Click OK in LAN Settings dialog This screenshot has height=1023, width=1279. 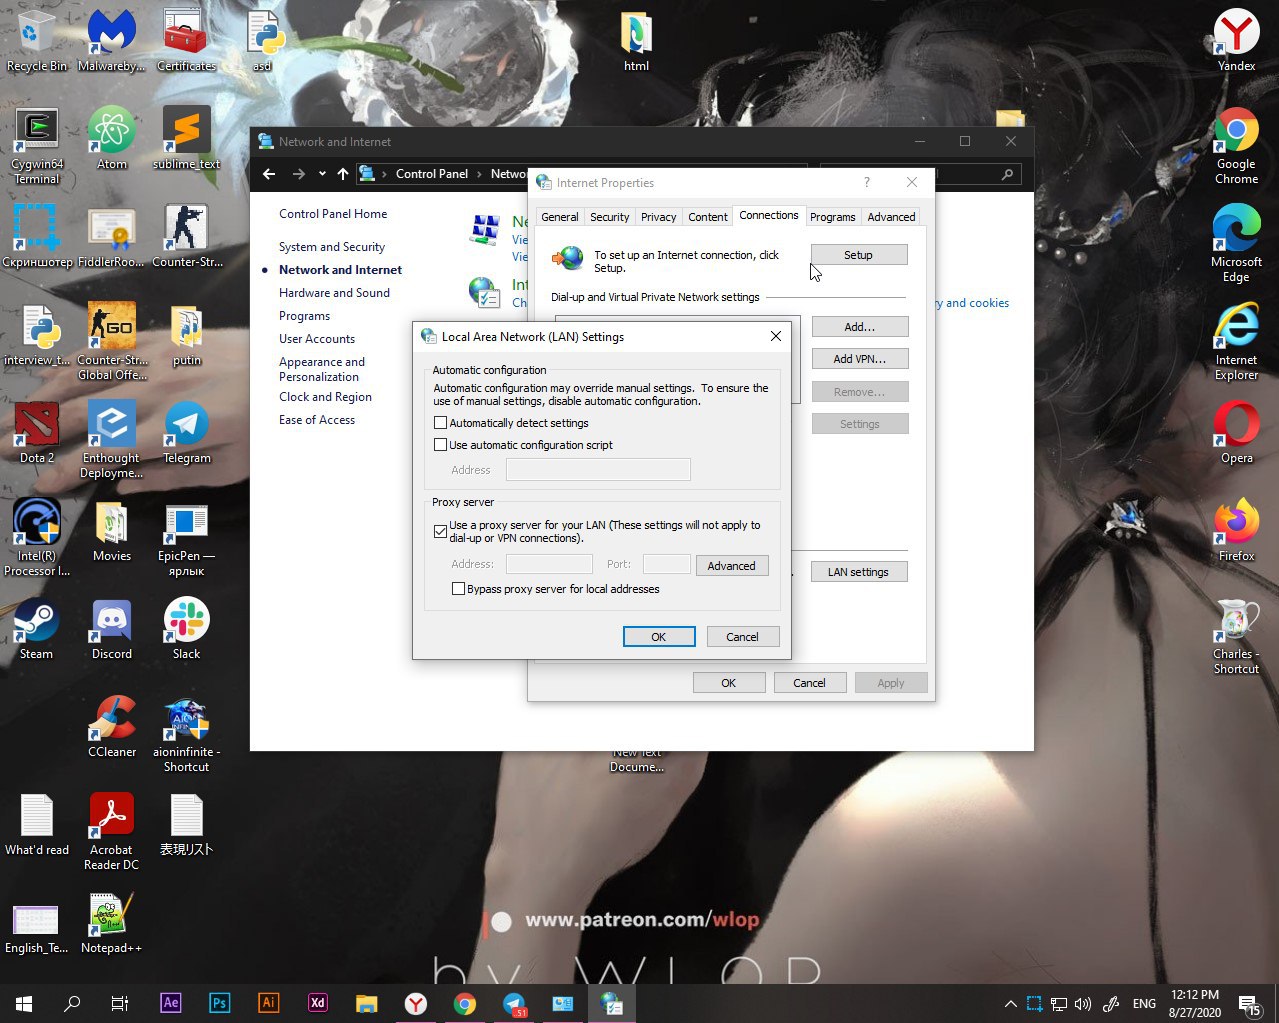pos(659,637)
